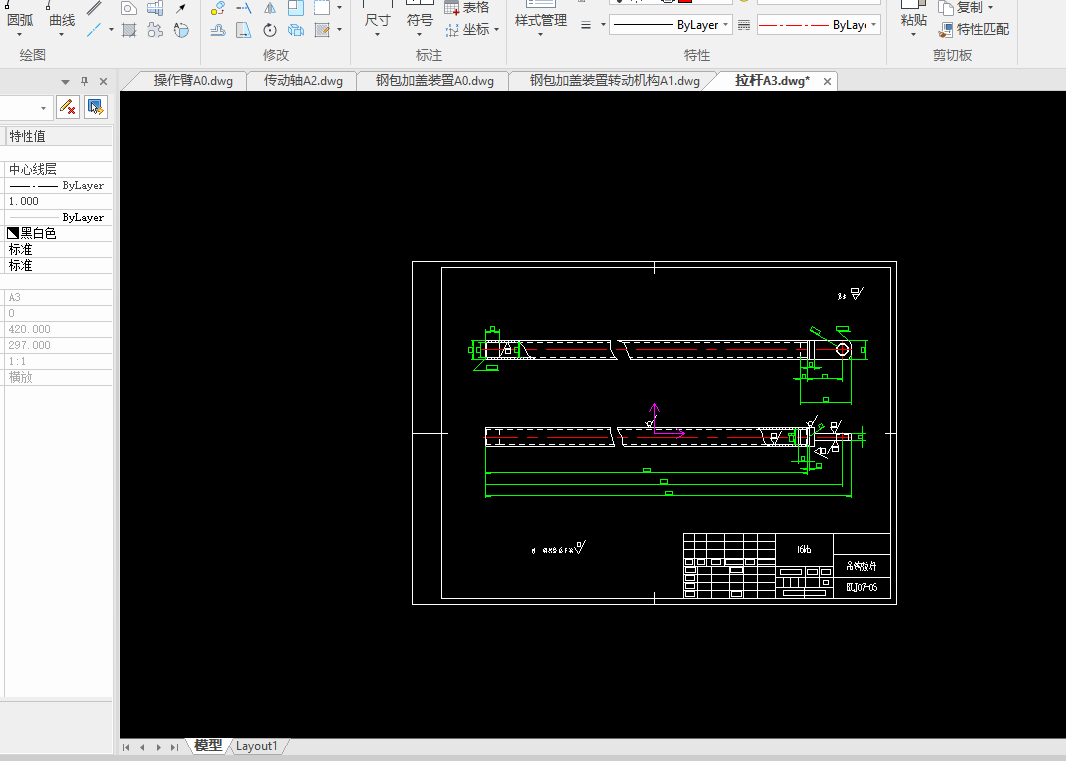Viewport: 1066px width, 761px height.
Task: Switch to the Layout1 sheet tab
Action: [256, 746]
